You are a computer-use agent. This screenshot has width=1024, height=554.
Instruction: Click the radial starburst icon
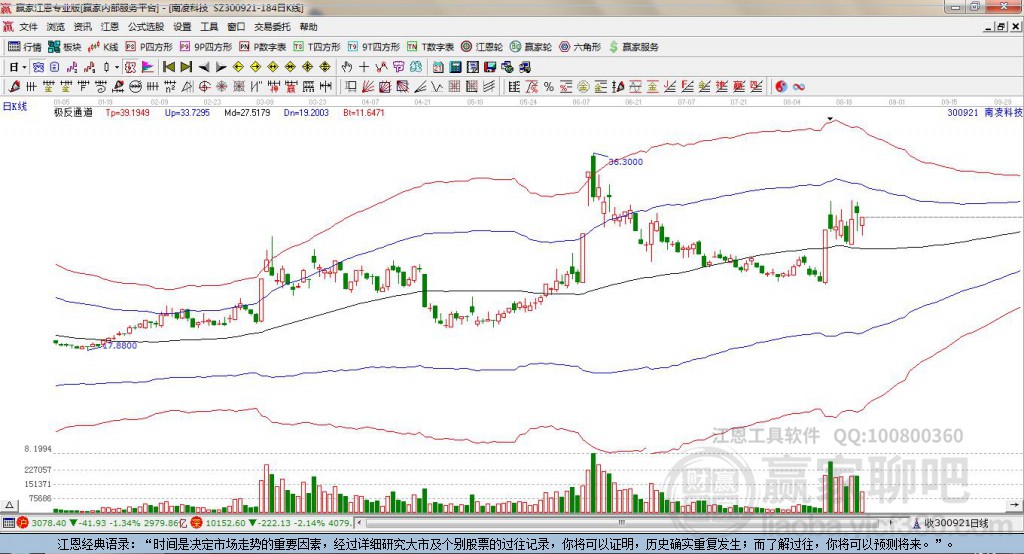click(221, 86)
